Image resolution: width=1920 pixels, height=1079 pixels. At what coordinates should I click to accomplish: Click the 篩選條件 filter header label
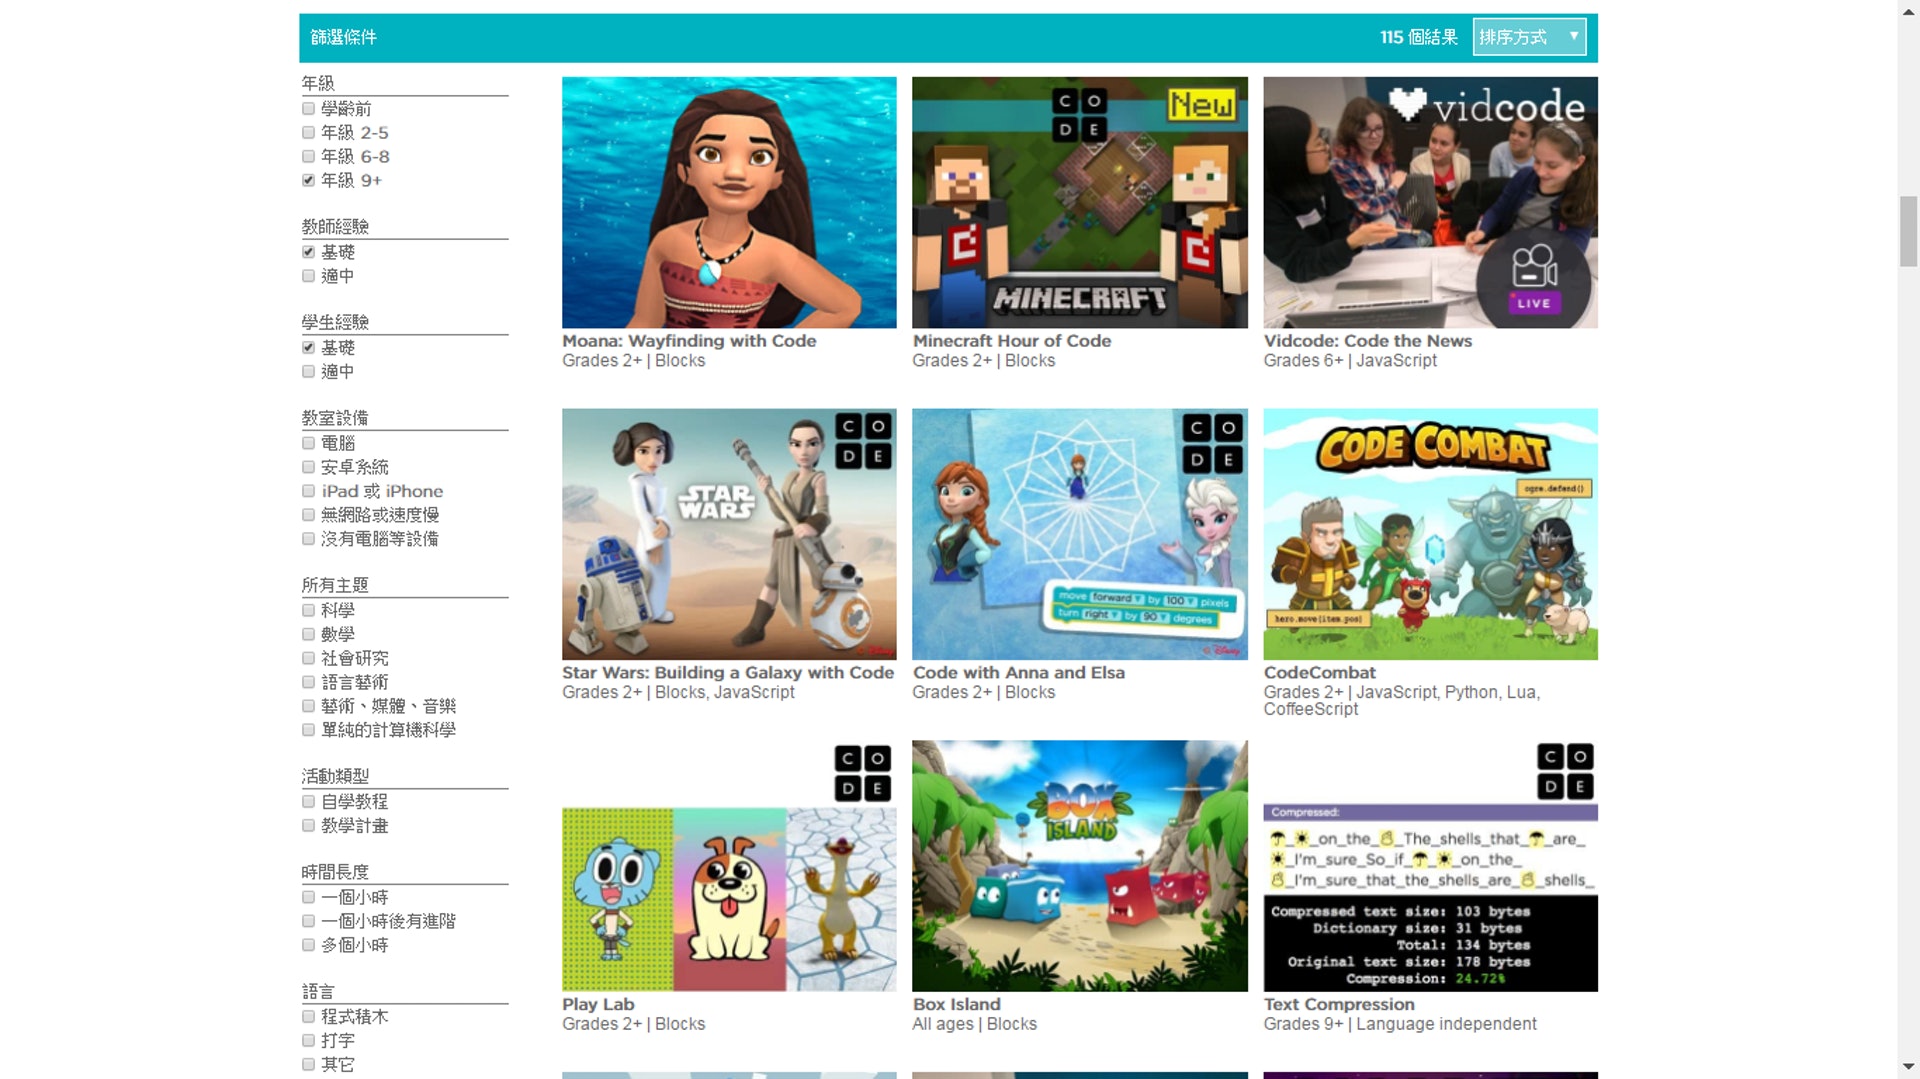[343, 37]
